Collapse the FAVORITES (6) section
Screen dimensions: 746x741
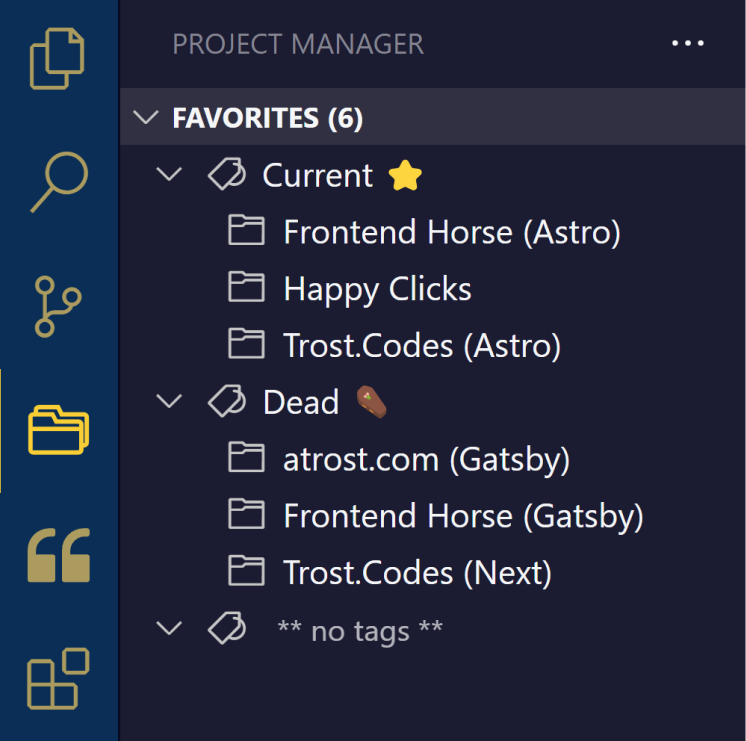(x=146, y=117)
